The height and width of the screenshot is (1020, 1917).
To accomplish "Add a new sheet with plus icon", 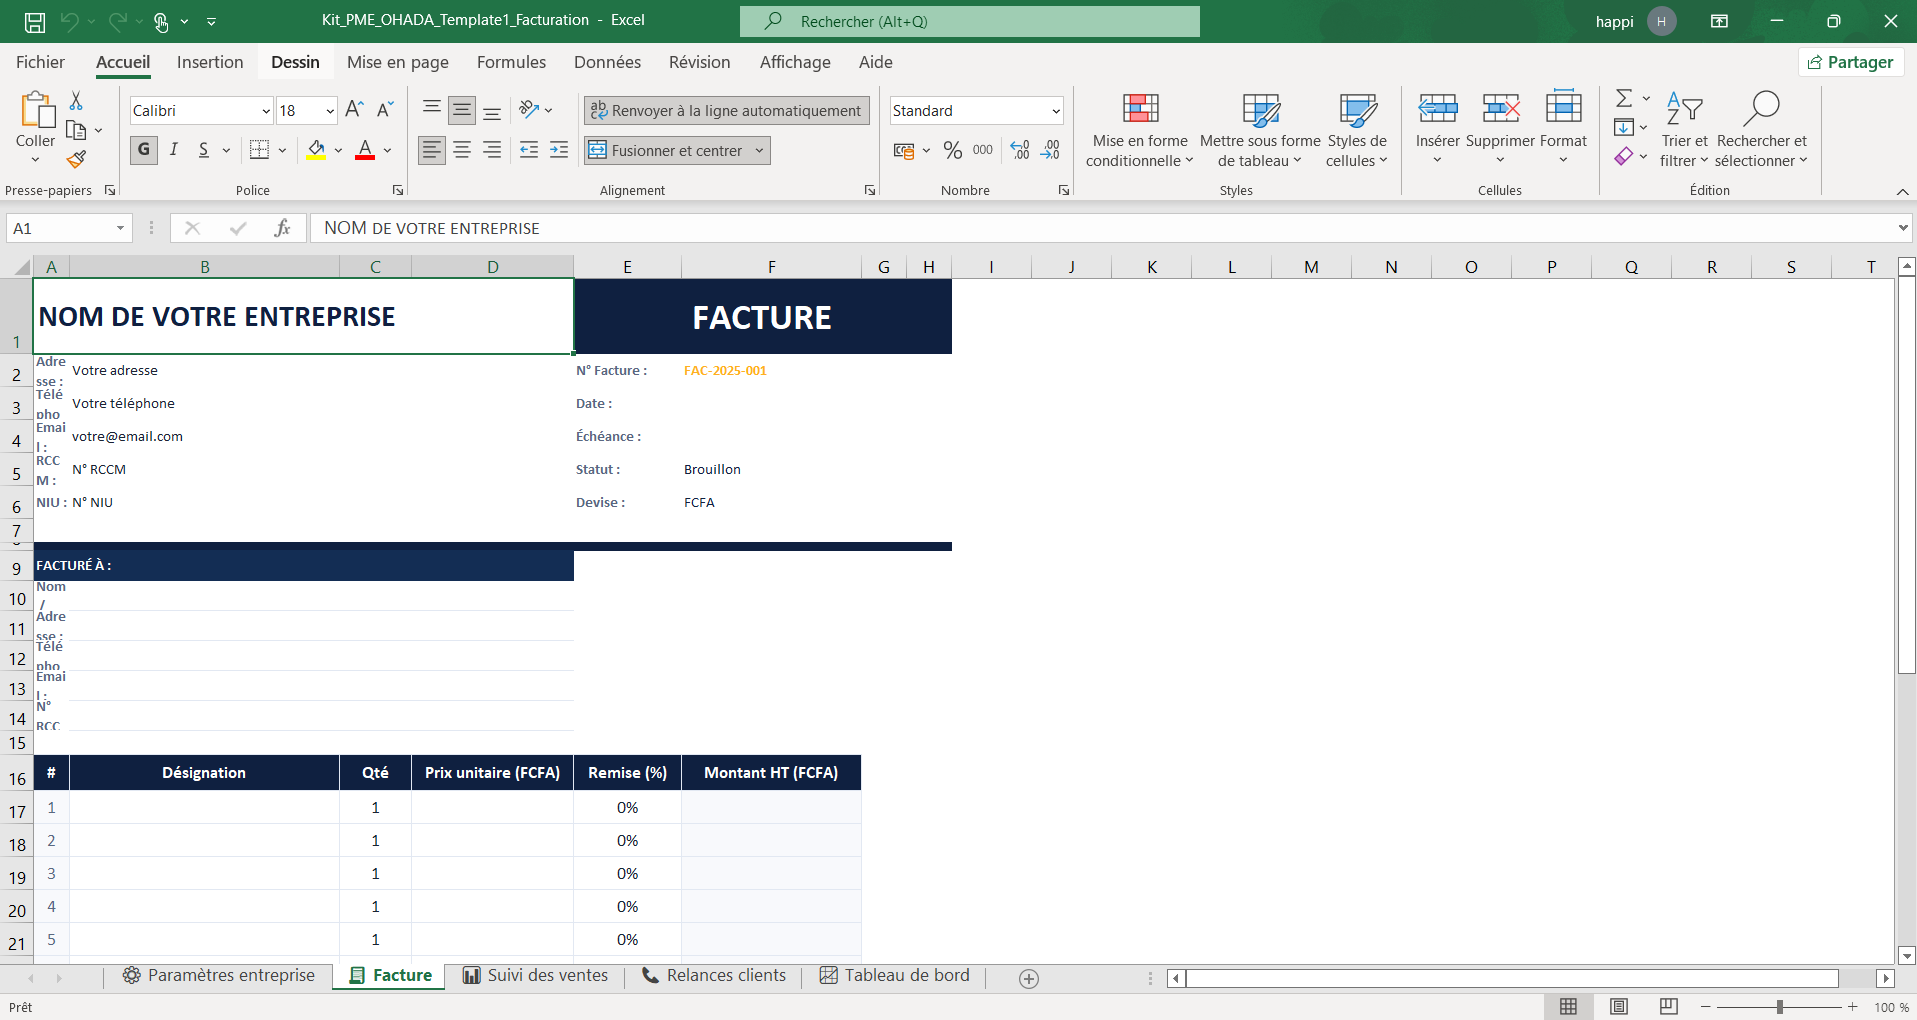I will [1029, 978].
